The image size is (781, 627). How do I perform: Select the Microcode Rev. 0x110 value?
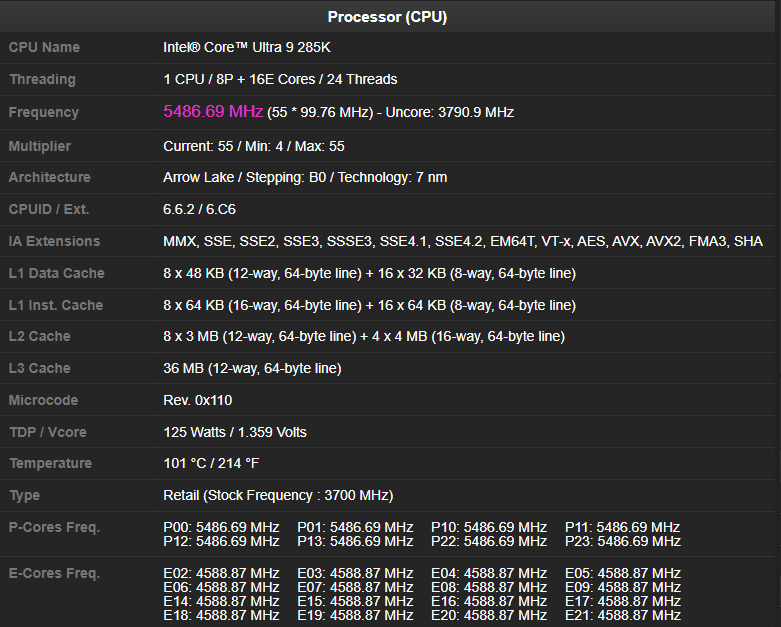(197, 400)
